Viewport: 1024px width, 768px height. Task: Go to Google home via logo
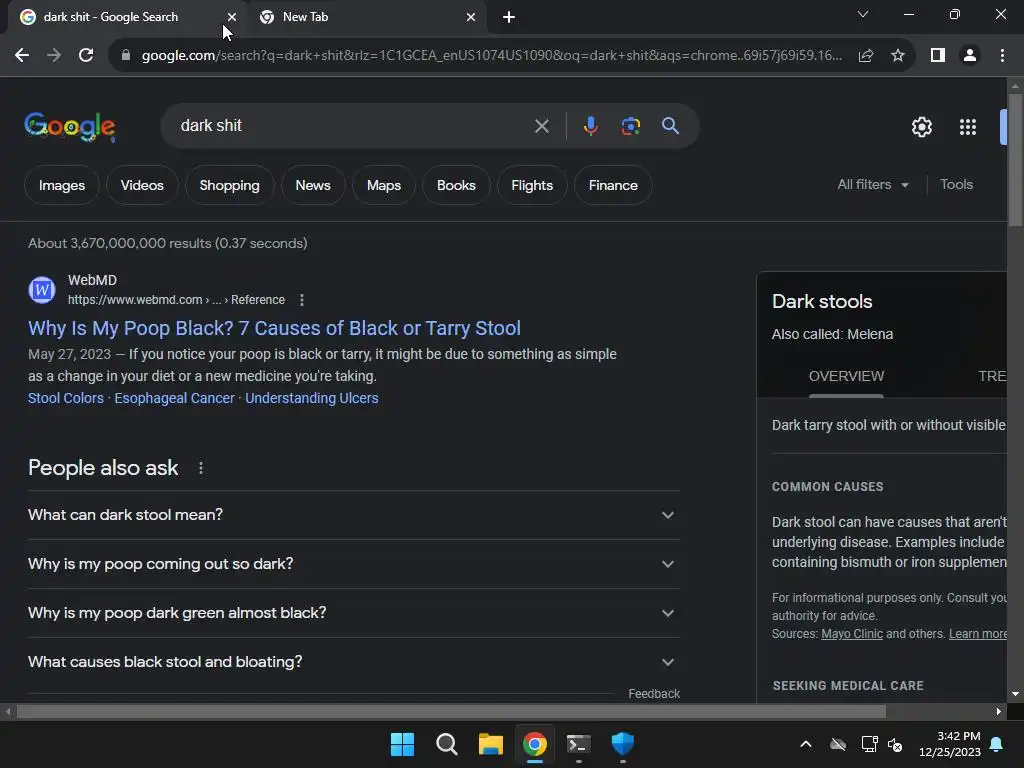tap(70, 127)
